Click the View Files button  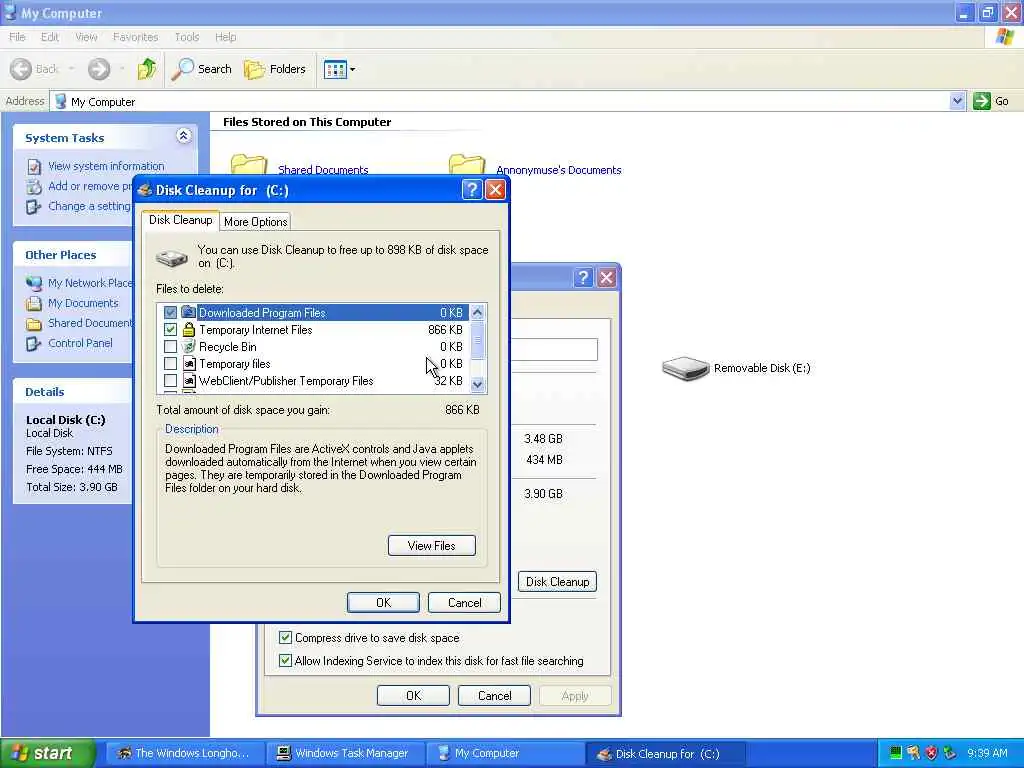pos(432,545)
